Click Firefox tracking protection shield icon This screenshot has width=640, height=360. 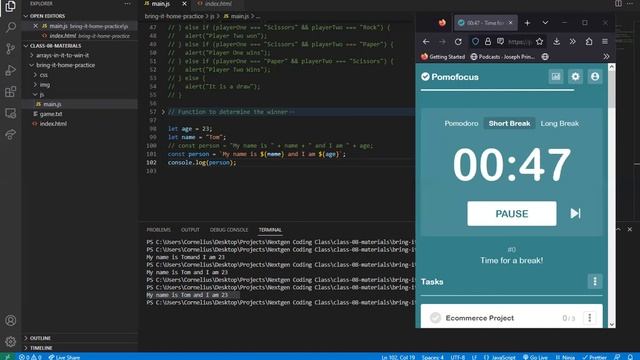tap(476, 42)
